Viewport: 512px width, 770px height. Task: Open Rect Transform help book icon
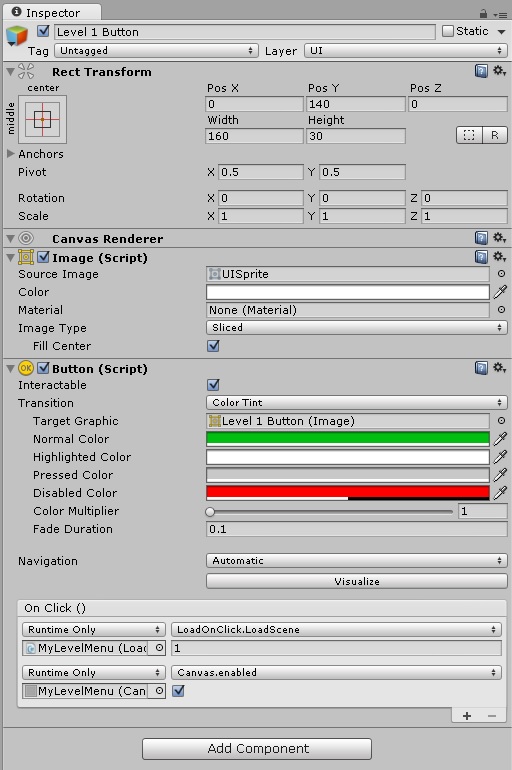tap(481, 71)
